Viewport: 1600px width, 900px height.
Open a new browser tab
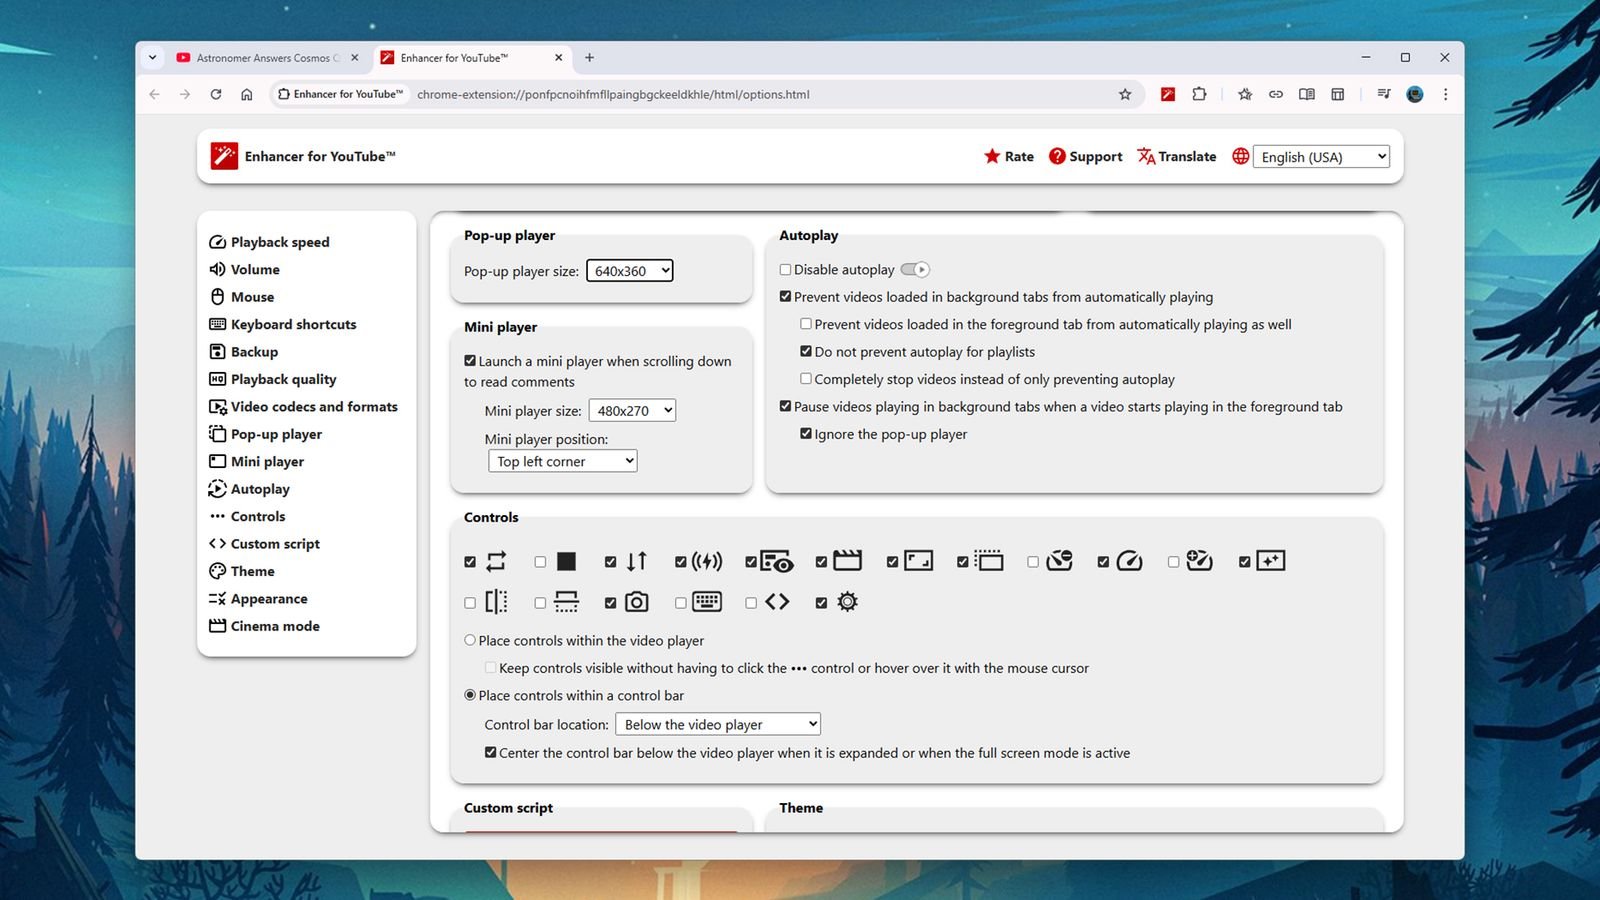[x=589, y=57]
